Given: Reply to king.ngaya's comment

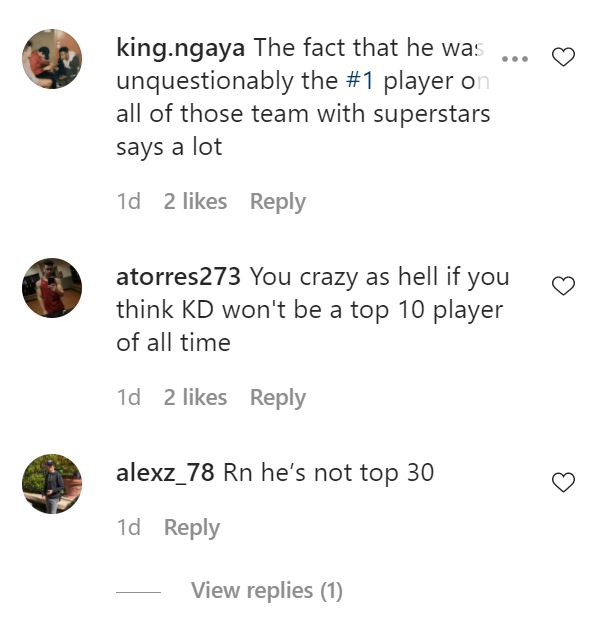Looking at the screenshot, I should (278, 202).
